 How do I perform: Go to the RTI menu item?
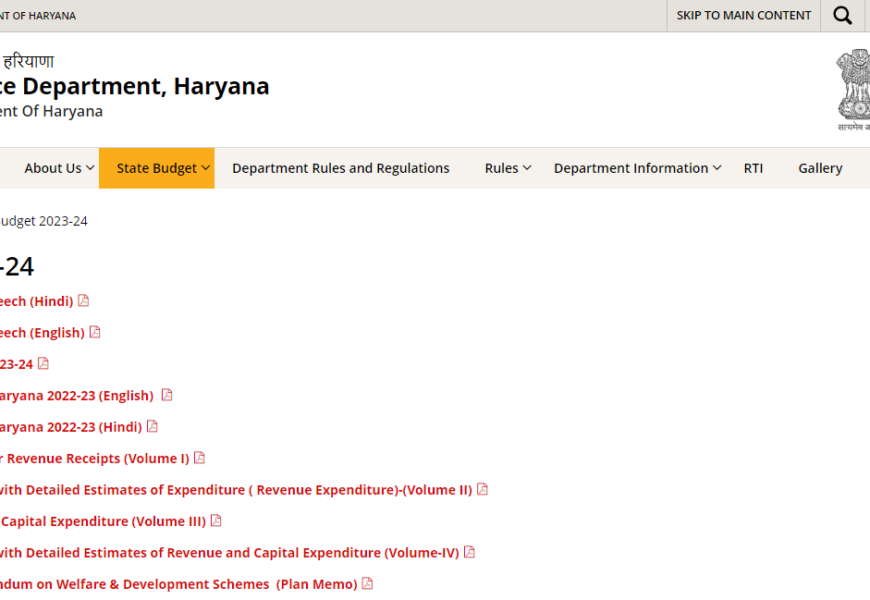point(753,168)
